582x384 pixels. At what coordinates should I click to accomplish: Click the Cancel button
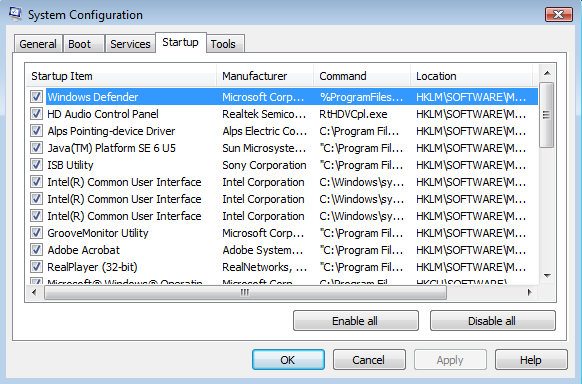click(369, 360)
